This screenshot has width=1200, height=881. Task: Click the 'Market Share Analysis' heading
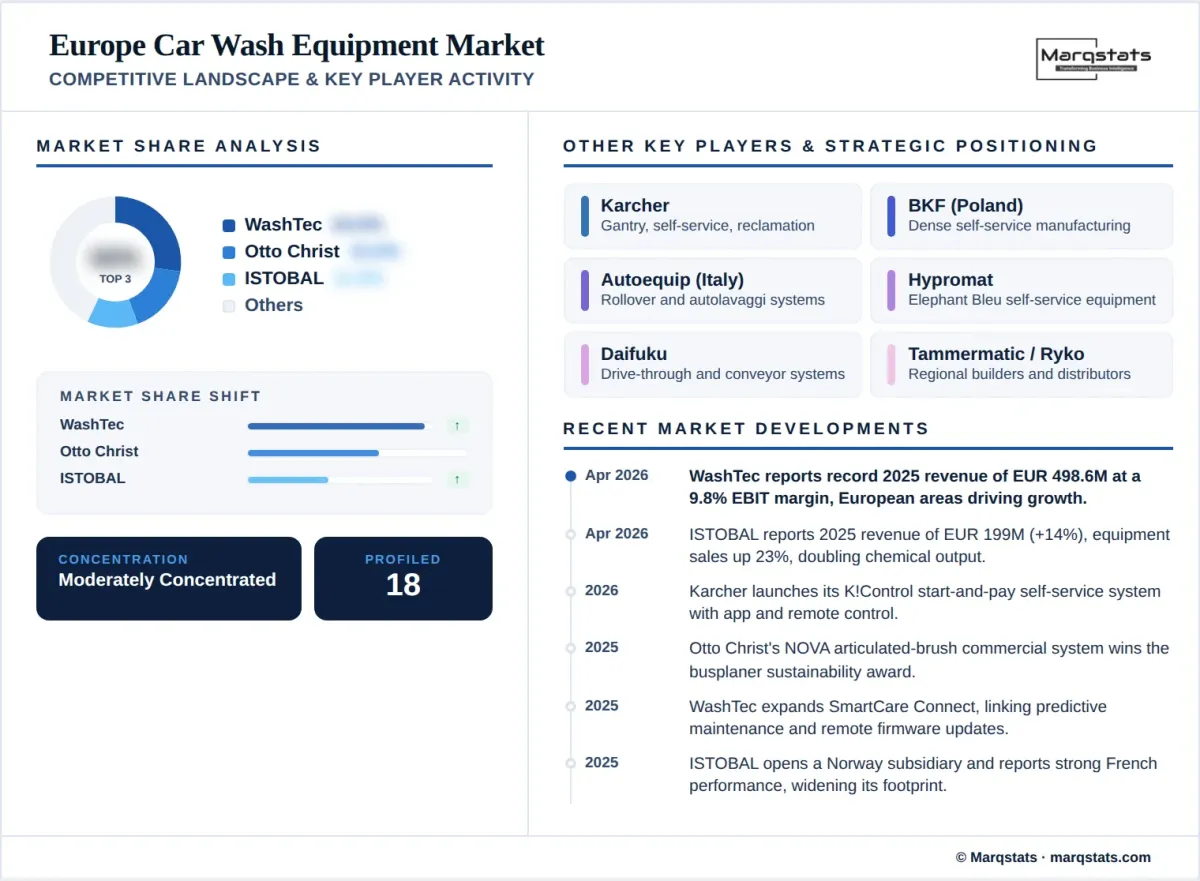[179, 146]
